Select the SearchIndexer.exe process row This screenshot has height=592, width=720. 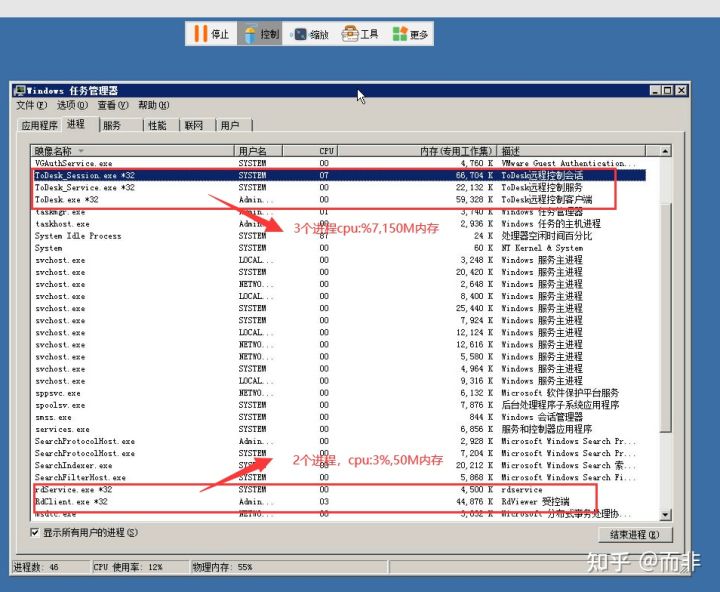(338, 465)
